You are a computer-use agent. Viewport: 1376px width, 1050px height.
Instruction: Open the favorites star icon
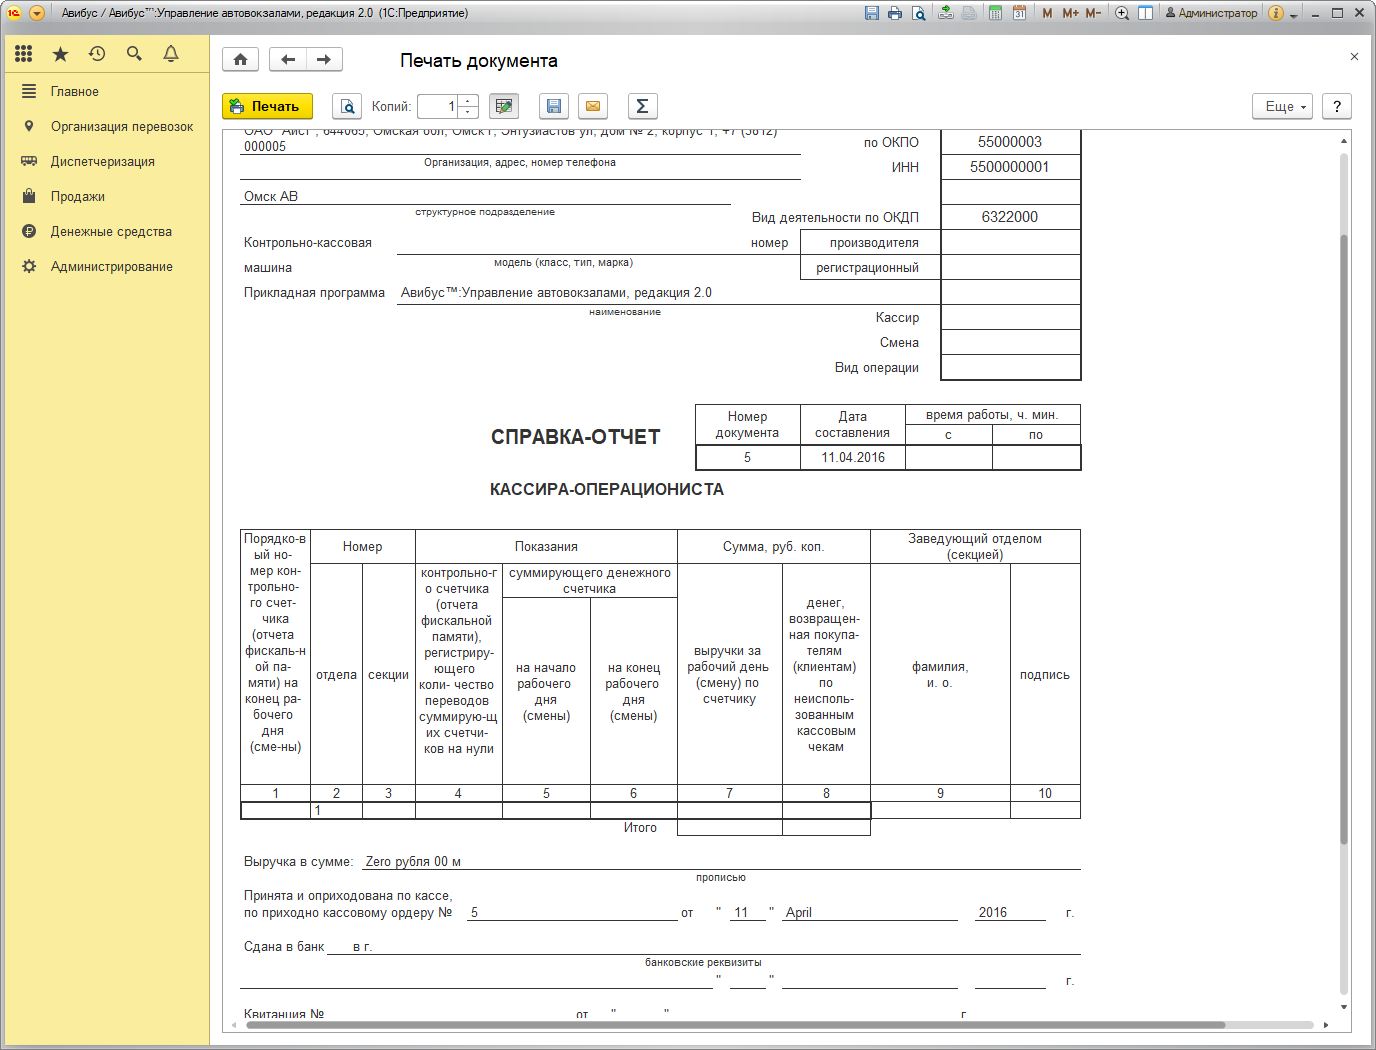[60, 54]
